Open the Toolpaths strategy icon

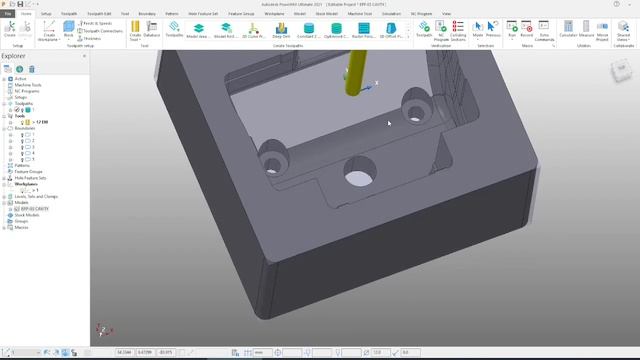pyautogui.click(x=174, y=29)
